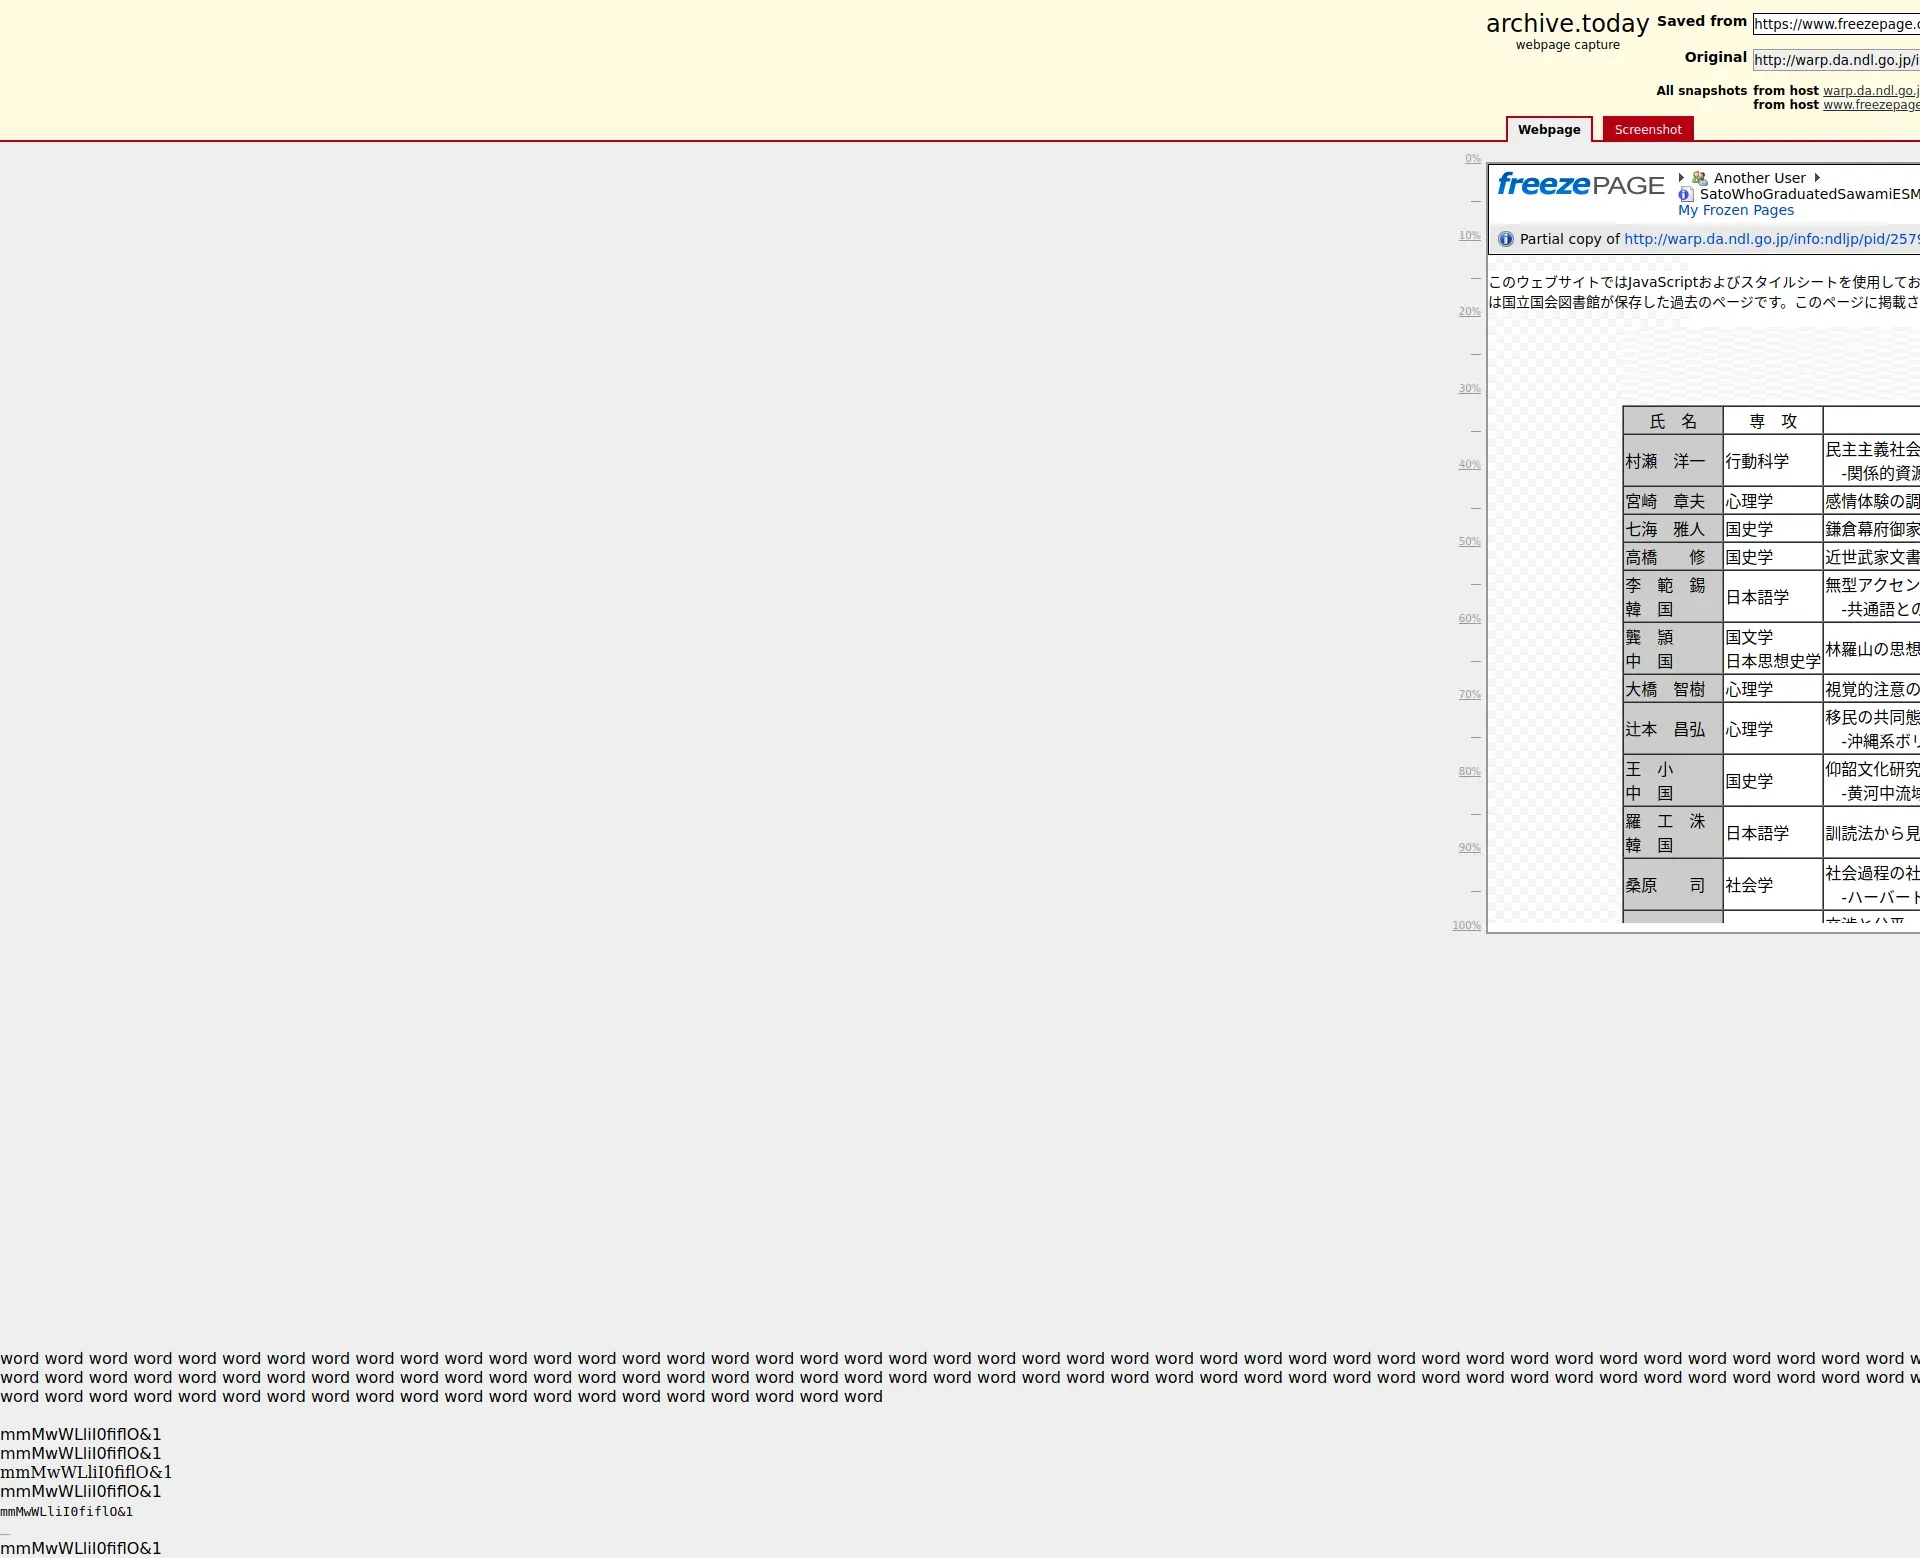Open the warp.da.ndl.go.jp partial copy link

coord(1770,239)
